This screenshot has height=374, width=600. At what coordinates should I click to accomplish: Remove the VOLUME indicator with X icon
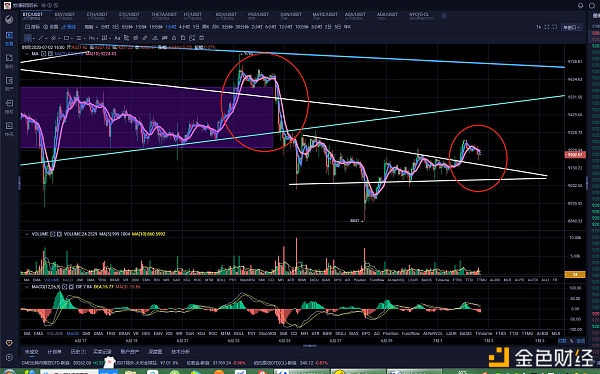(x=59, y=234)
